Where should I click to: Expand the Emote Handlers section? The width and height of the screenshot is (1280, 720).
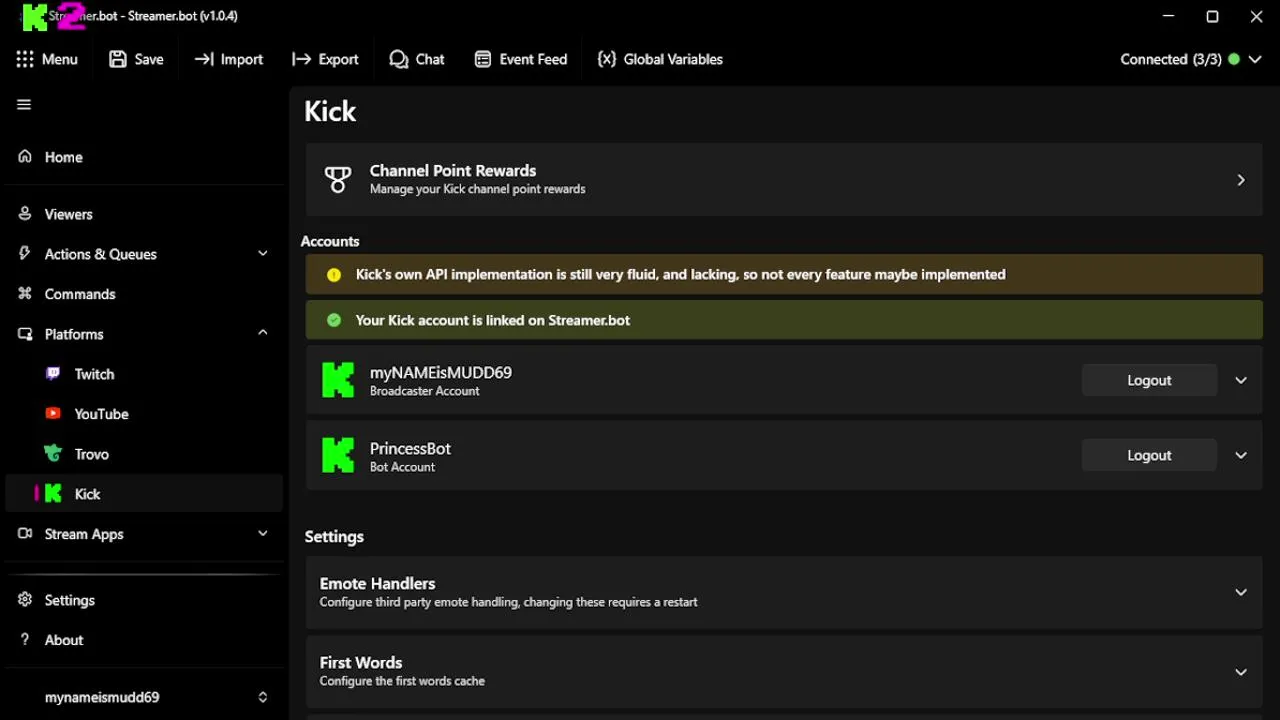tap(1240, 592)
